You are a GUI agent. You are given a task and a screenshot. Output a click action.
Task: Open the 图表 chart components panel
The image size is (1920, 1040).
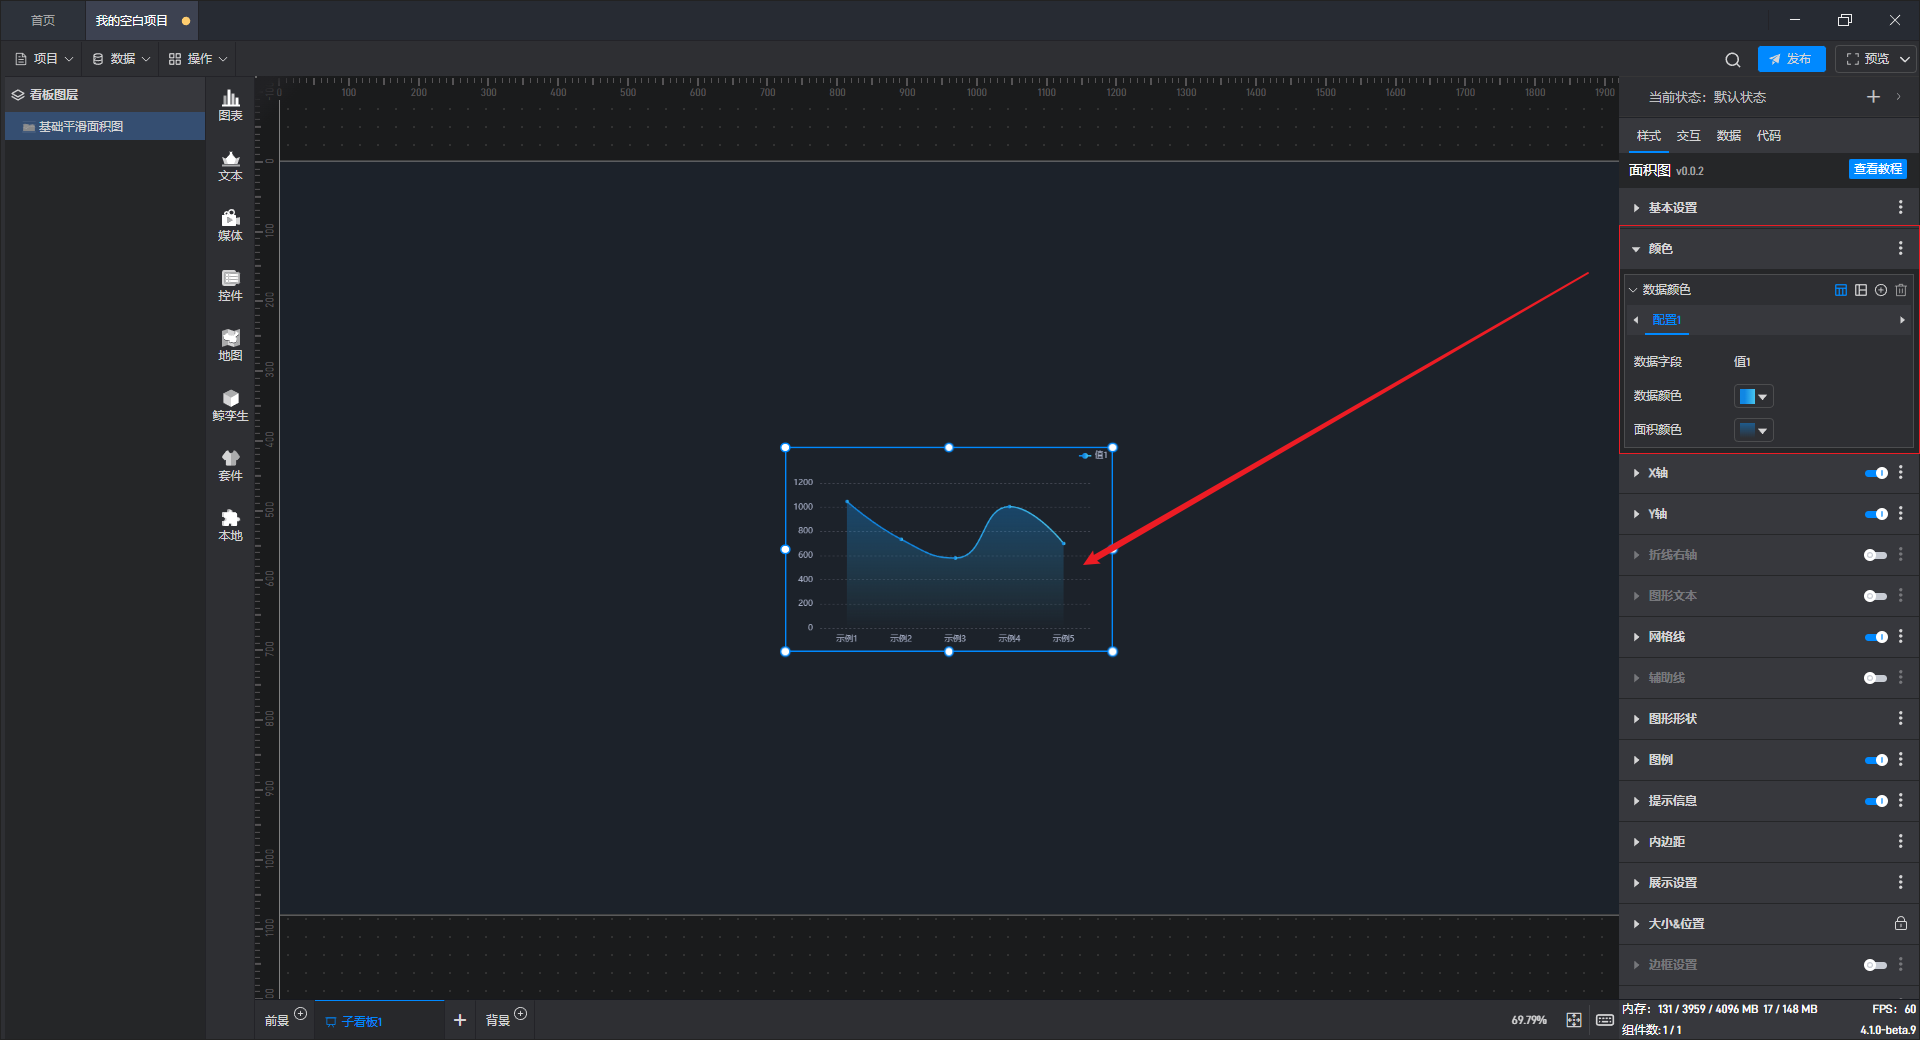(x=230, y=105)
